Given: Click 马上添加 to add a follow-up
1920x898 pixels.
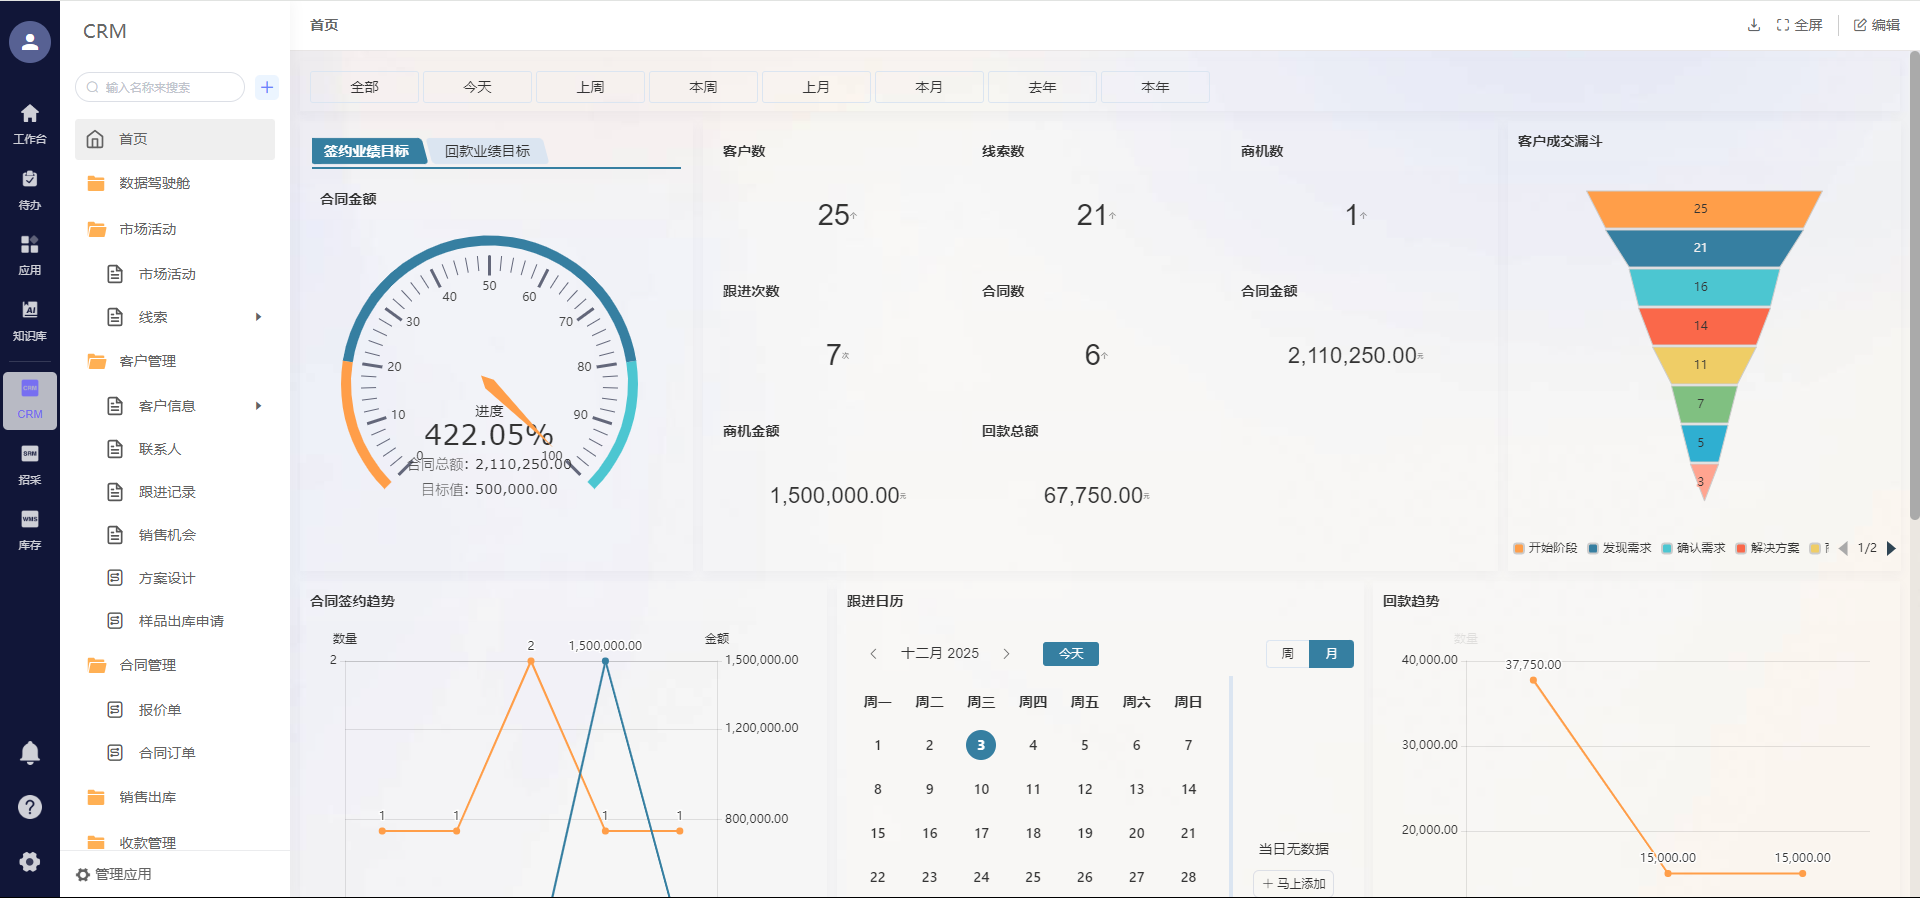Looking at the screenshot, I should (x=1293, y=883).
